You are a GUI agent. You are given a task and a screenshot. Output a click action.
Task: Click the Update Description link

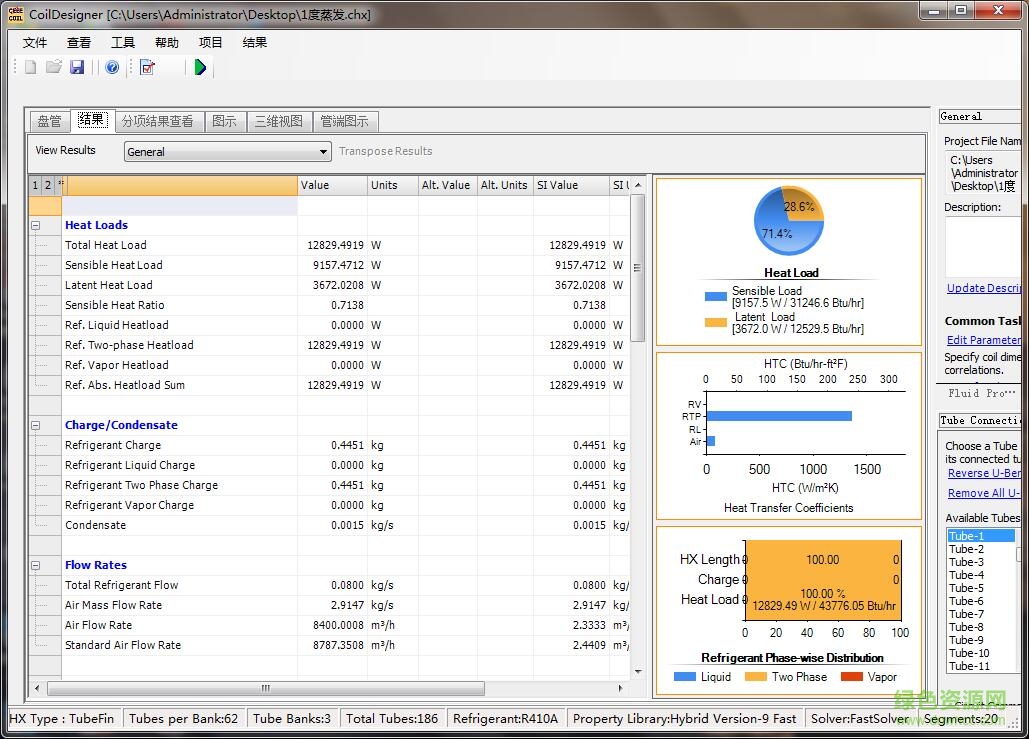click(983, 288)
